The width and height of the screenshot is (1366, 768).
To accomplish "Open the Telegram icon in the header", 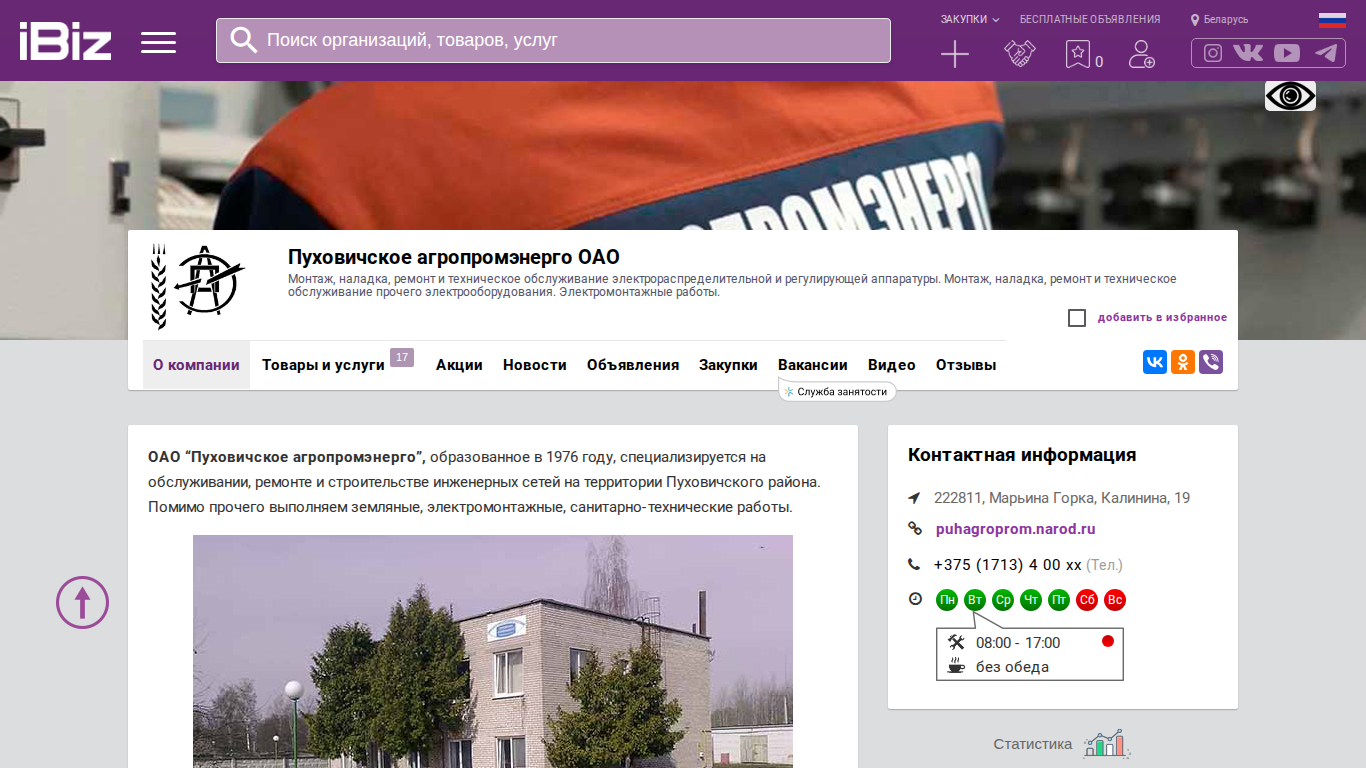I will (x=1326, y=53).
